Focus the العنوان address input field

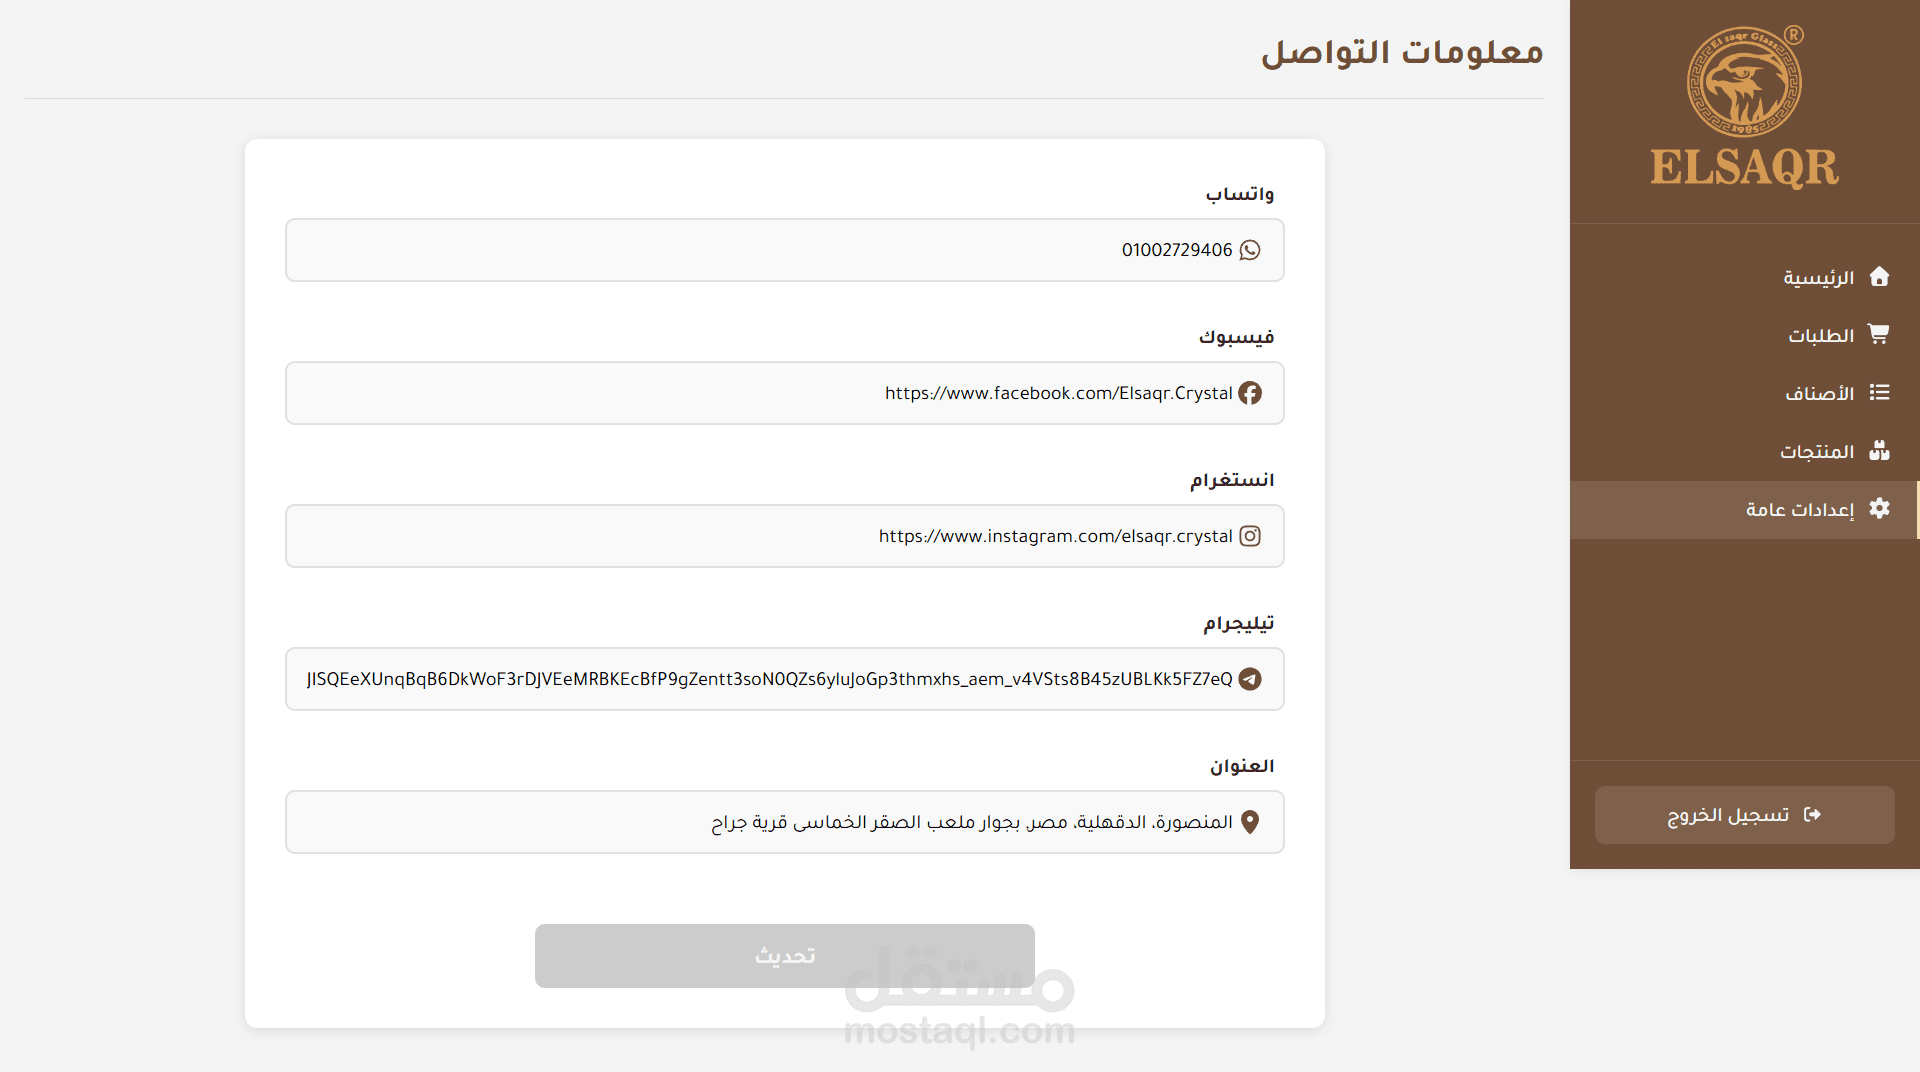(785, 822)
